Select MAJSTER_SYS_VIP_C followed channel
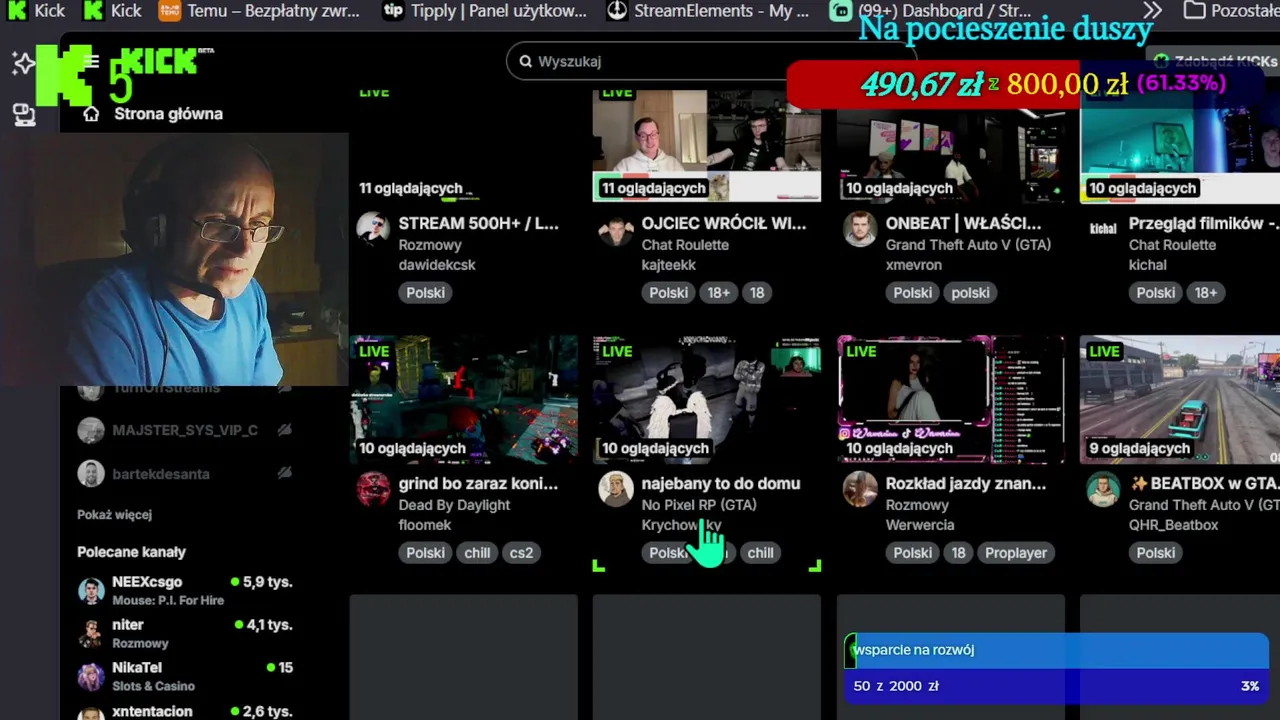The image size is (1280, 720). tap(185, 430)
